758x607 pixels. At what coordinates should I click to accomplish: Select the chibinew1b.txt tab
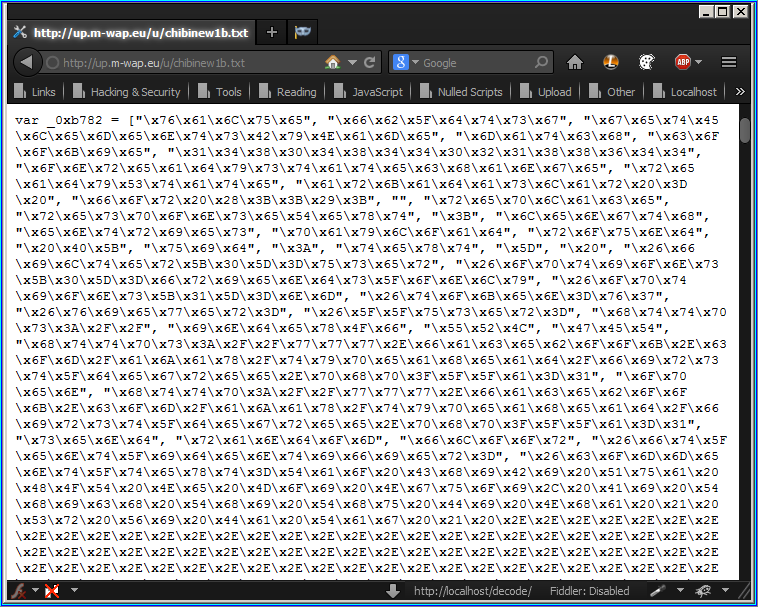[131, 32]
